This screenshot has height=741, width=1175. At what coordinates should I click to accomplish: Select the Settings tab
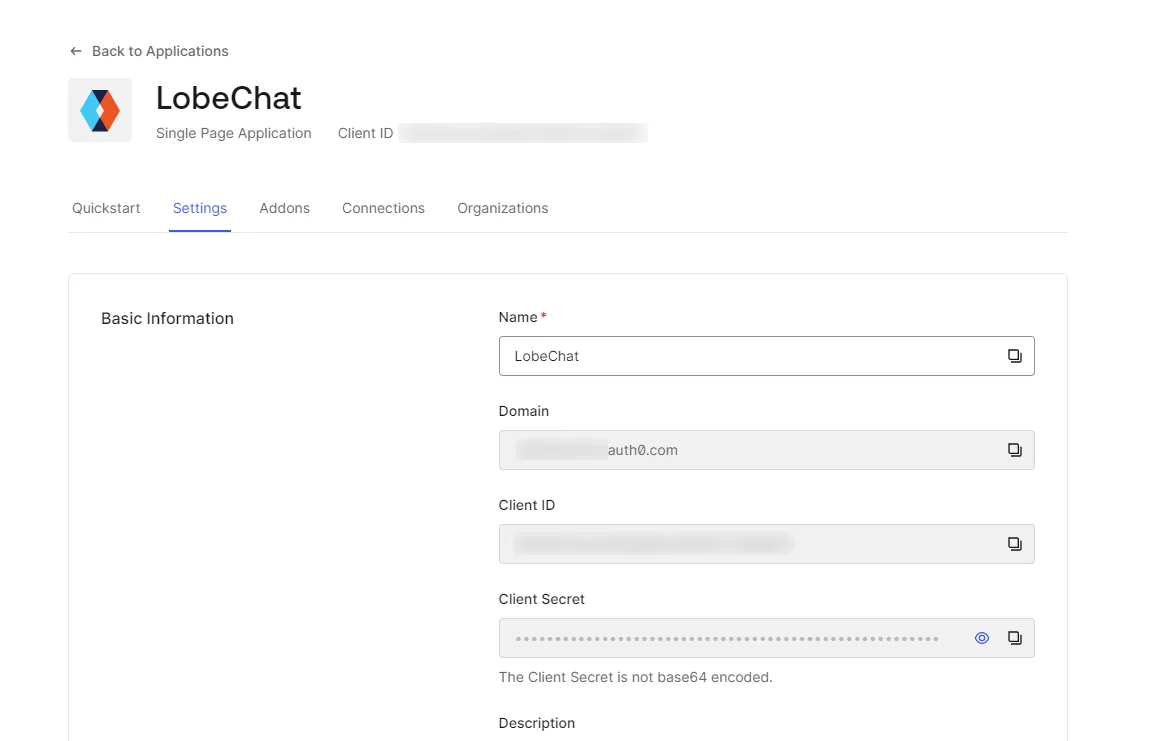[x=199, y=208]
